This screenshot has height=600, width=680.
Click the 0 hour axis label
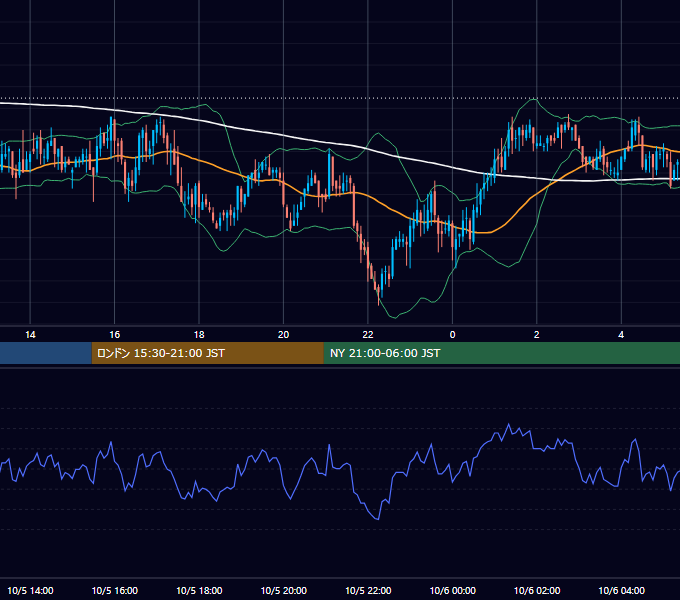pos(452,334)
